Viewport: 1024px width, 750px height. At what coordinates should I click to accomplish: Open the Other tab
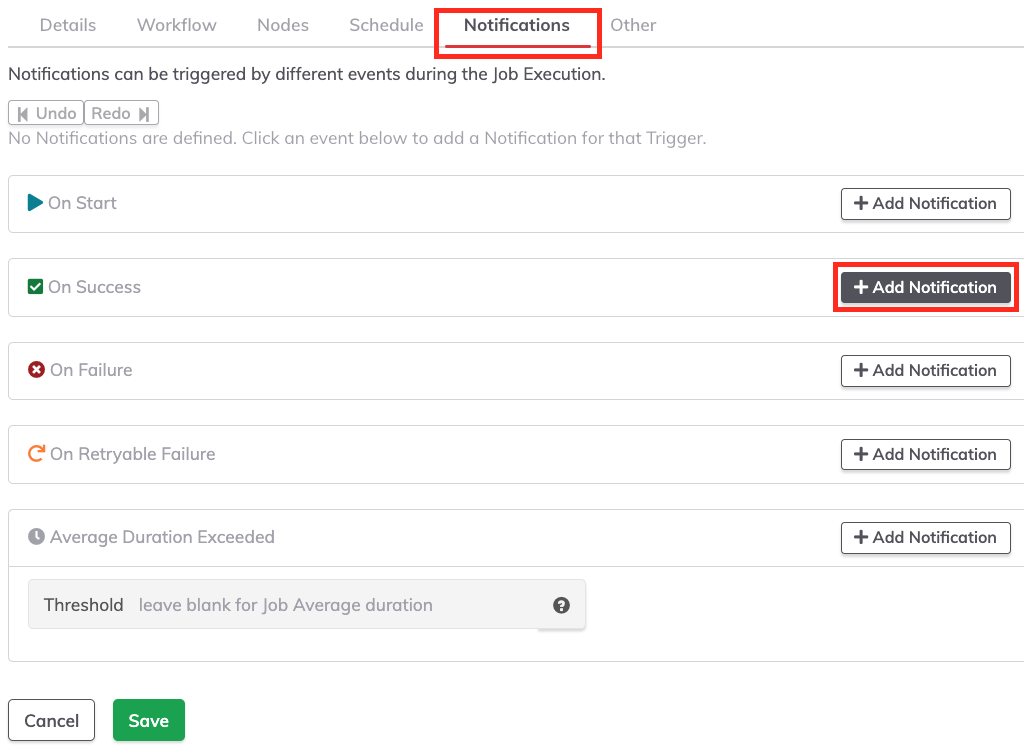[x=633, y=25]
